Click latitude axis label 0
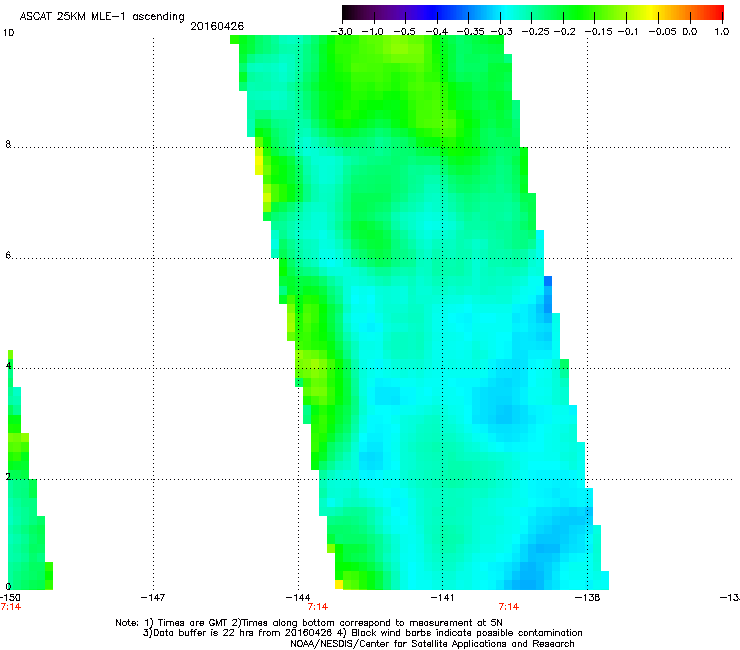The width and height of the screenshot is (740, 650). 8,587
